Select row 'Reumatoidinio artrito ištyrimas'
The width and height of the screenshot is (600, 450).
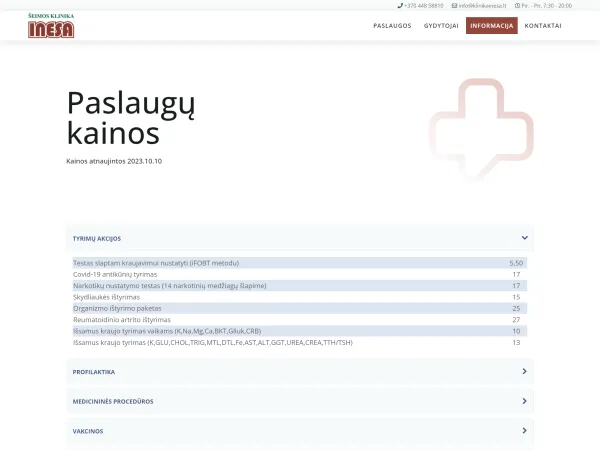tap(300, 320)
